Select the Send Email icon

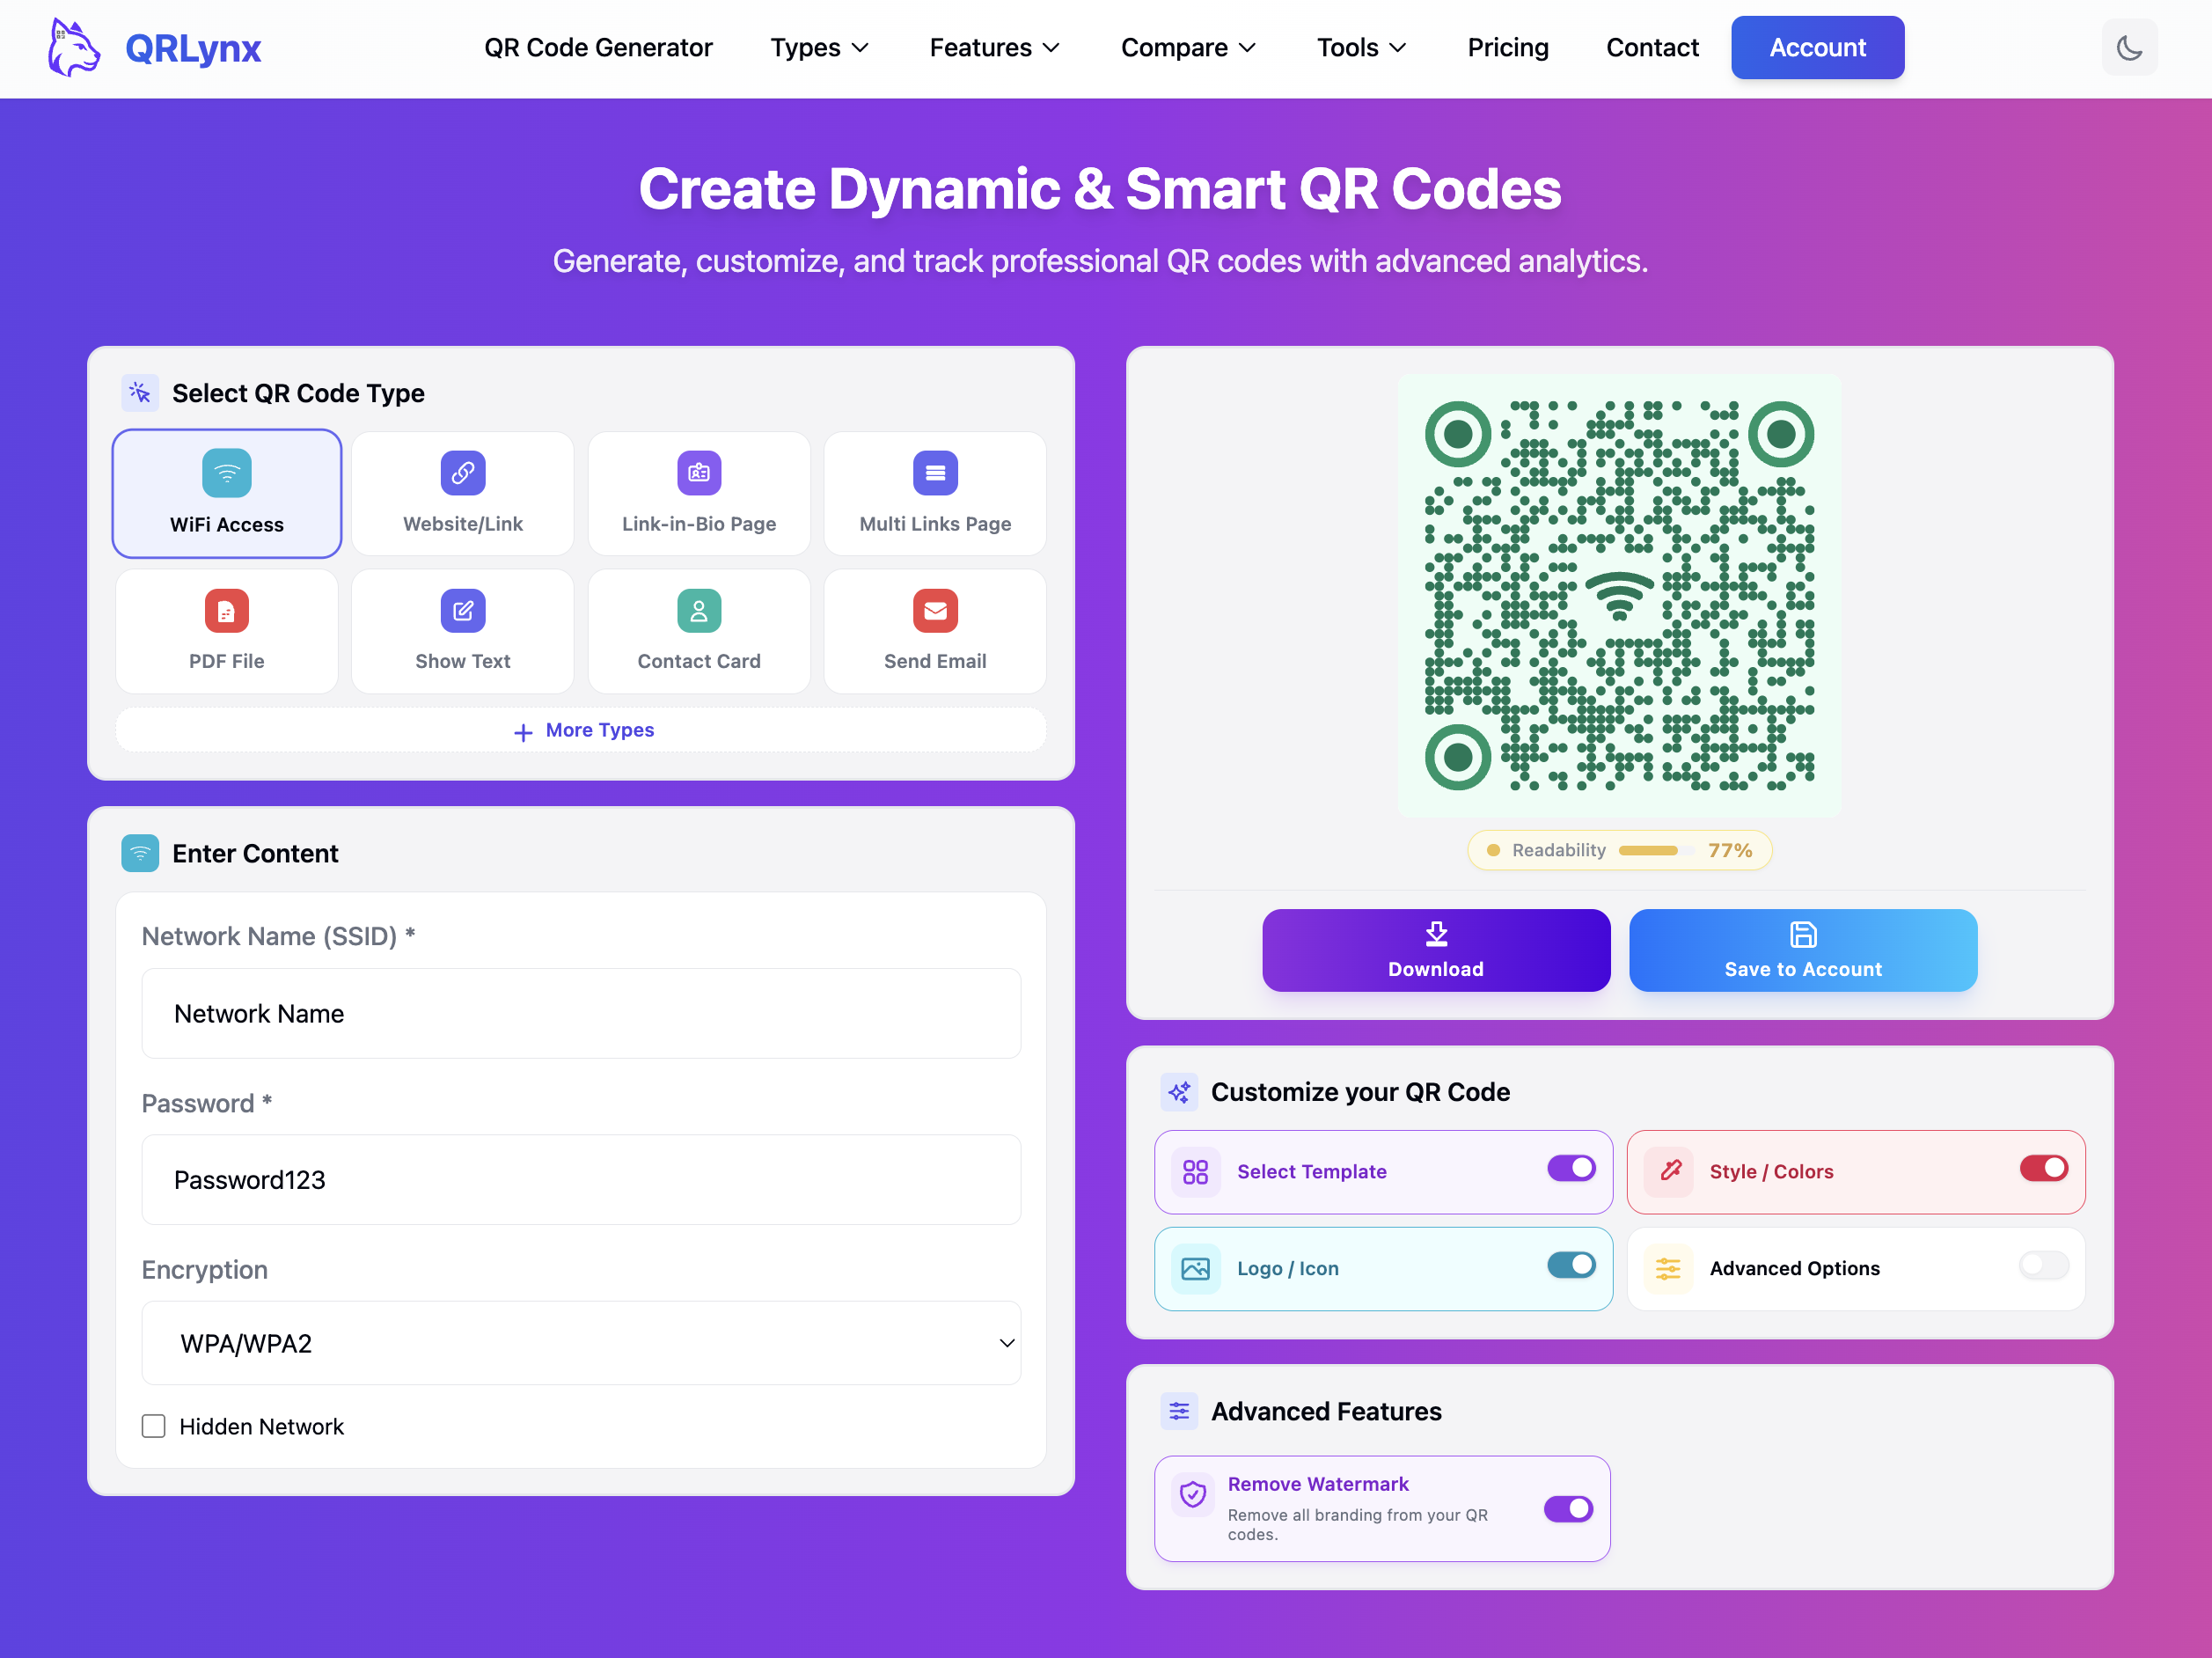(934, 611)
